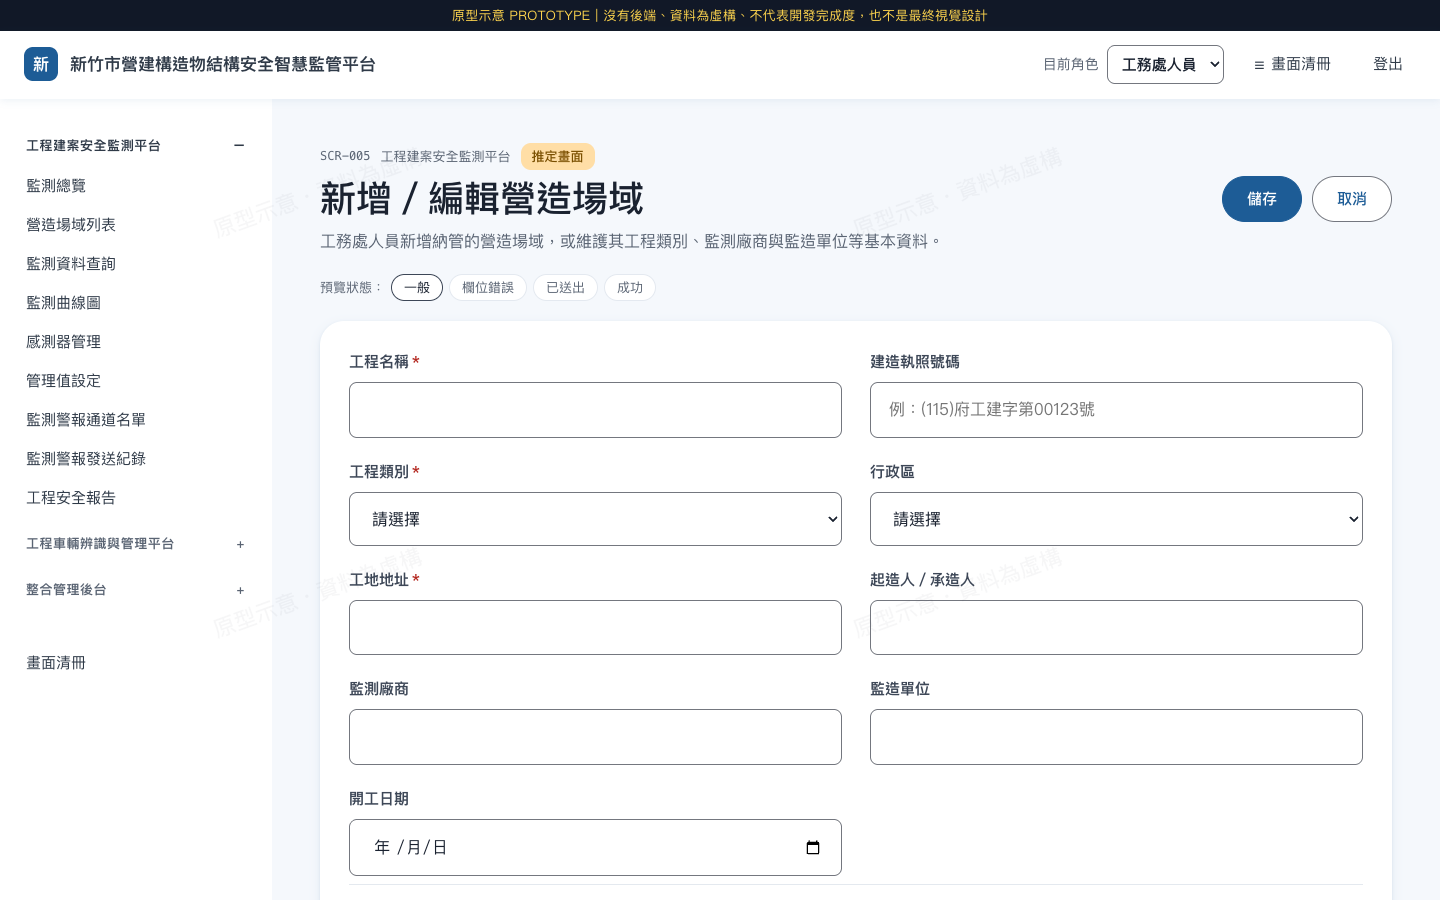The height and width of the screenshot is (900, 1440).
Task: Select the 已送出 preview state
Action: click(566, 288)
